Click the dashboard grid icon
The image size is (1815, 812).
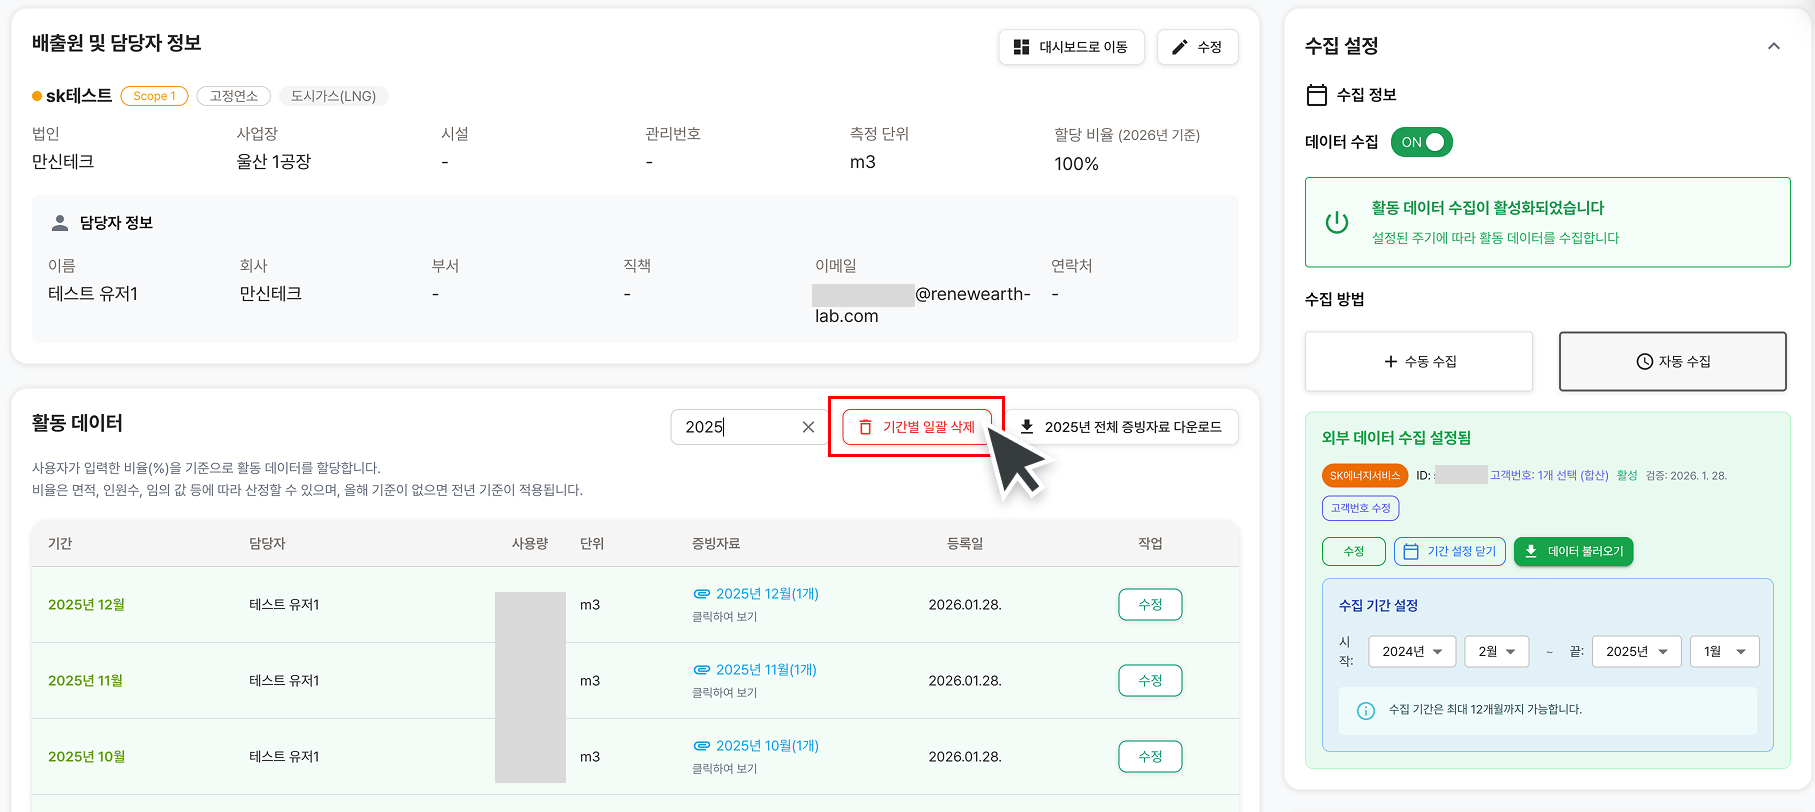(x=1021, y=47)
